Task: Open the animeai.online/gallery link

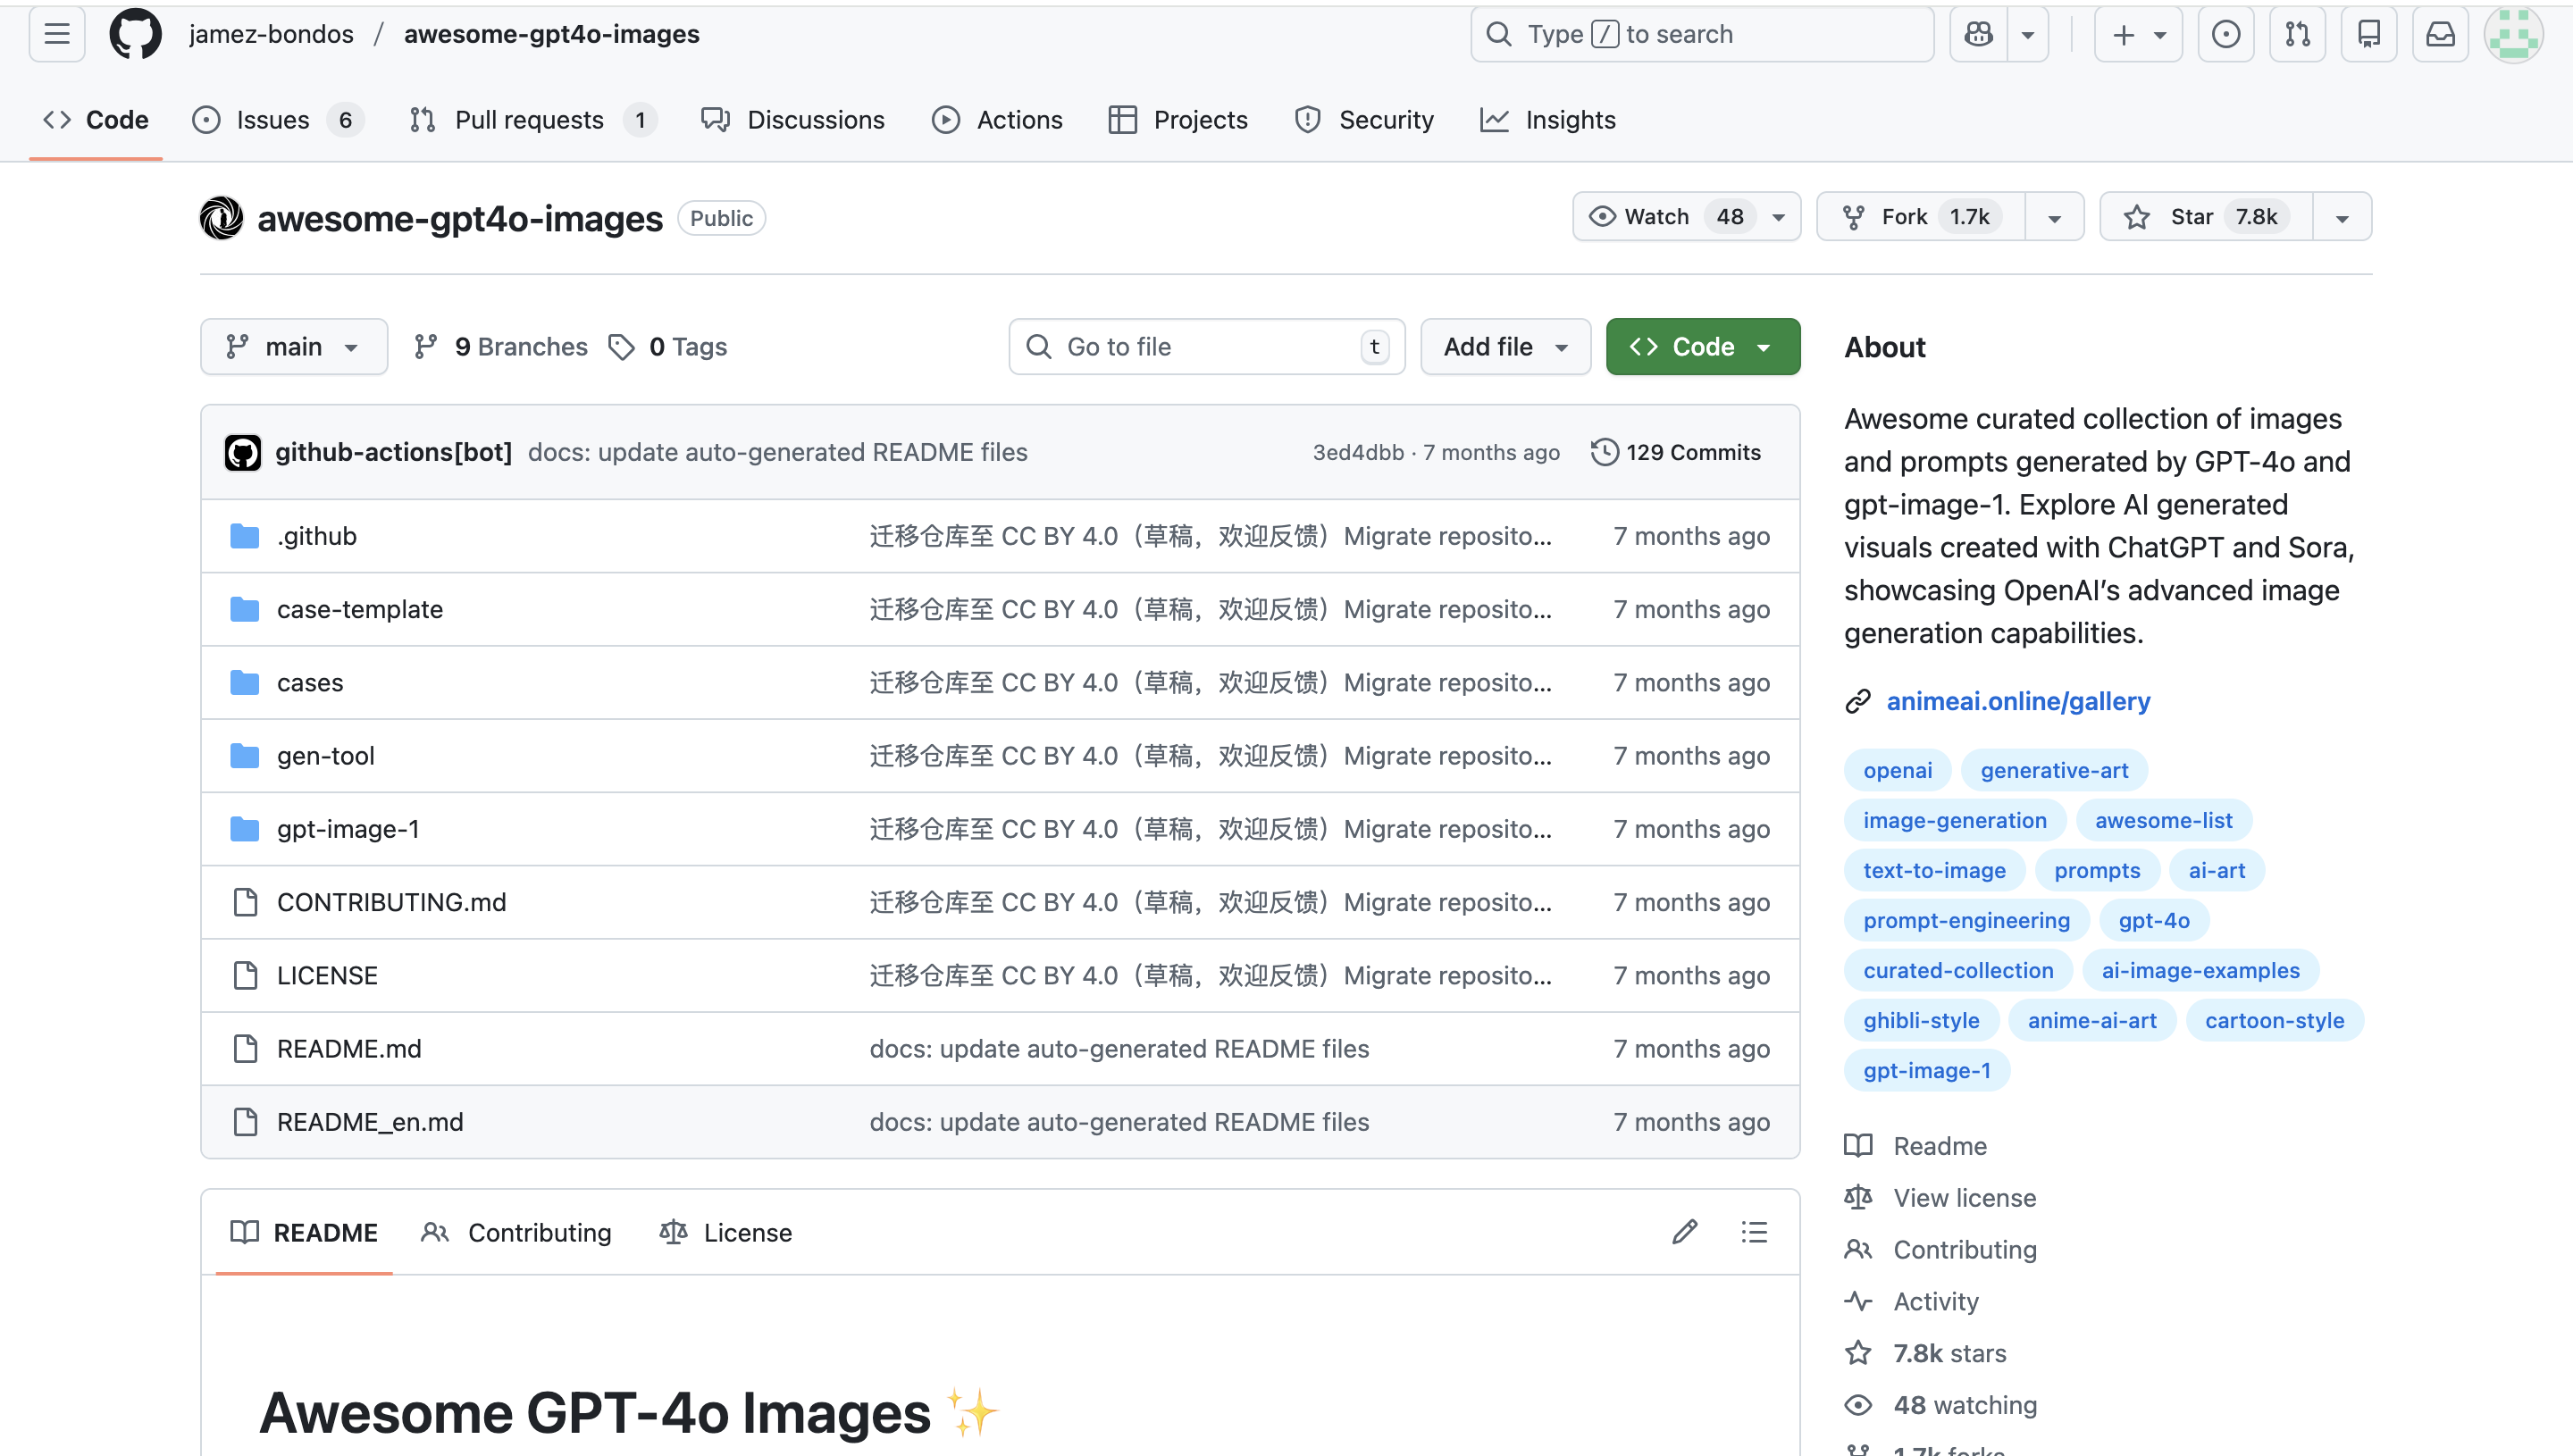Action: click(2017, 701)
